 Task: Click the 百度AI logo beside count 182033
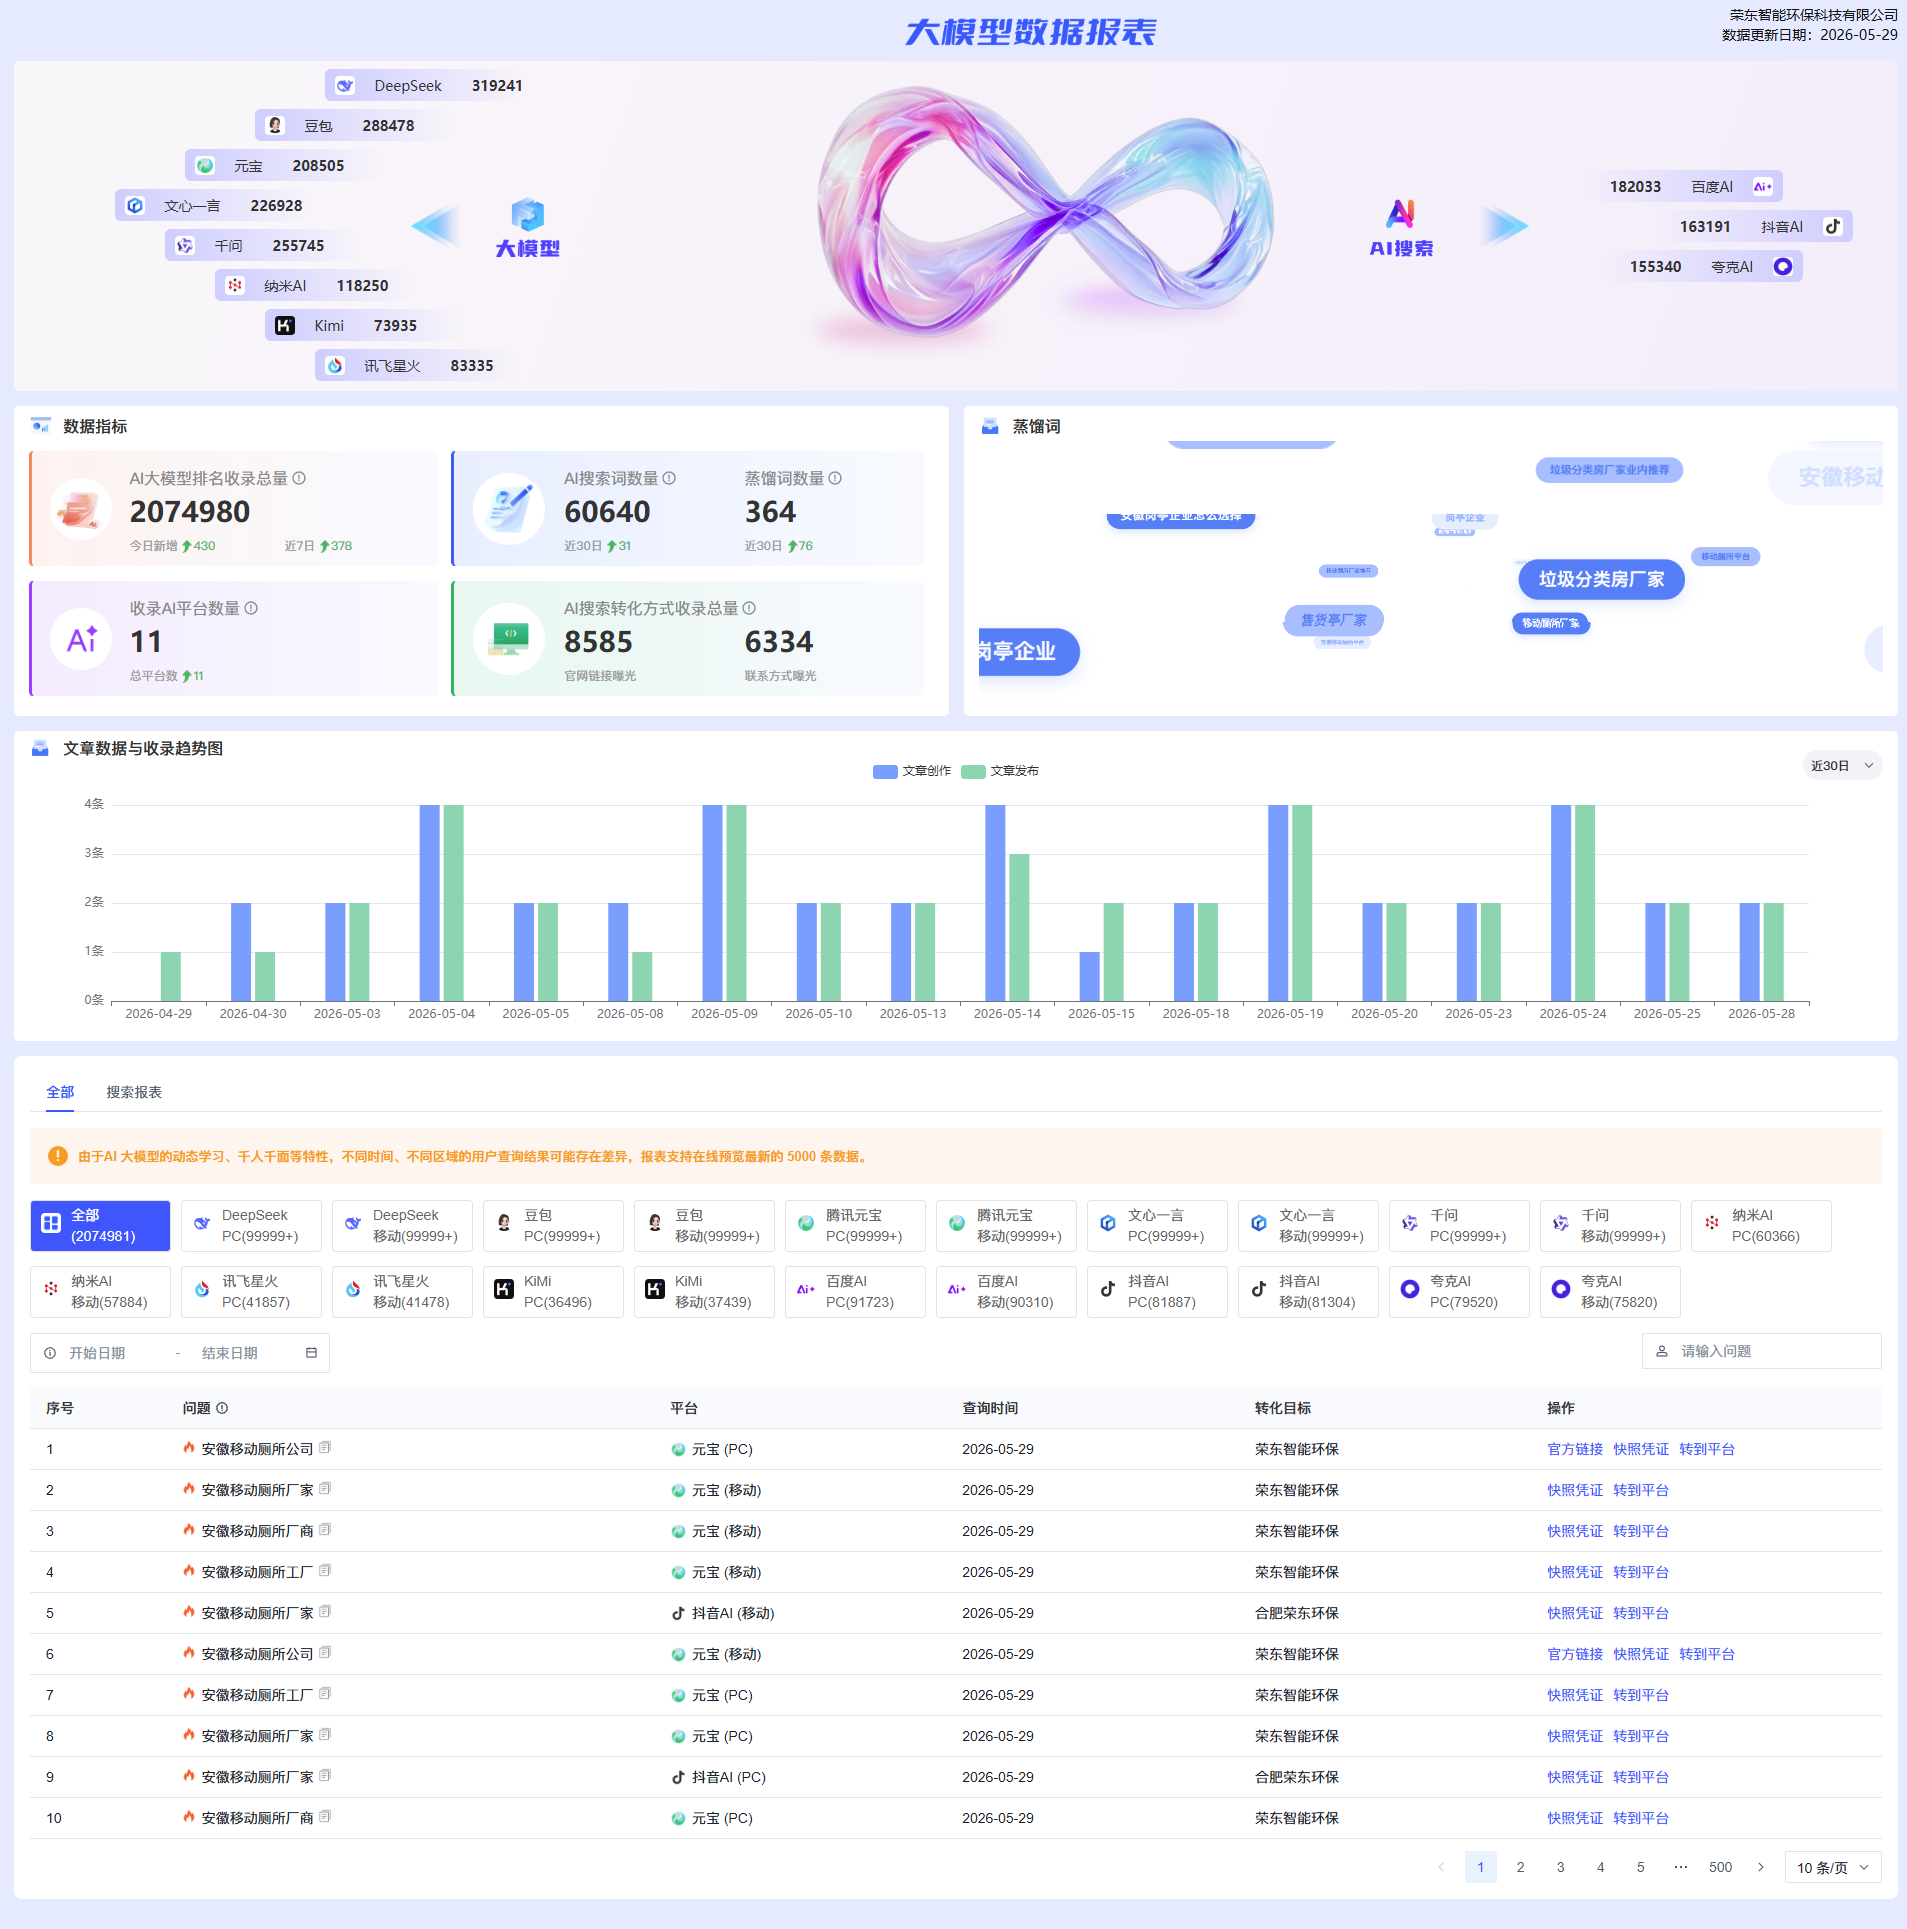[x=1762, y=187]
